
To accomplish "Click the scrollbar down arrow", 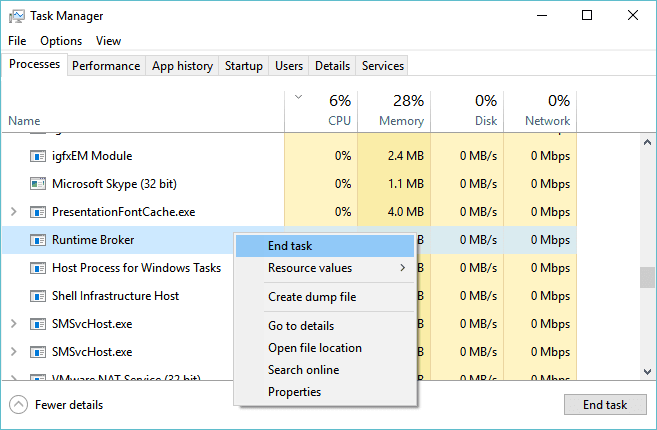I will 647,372.
